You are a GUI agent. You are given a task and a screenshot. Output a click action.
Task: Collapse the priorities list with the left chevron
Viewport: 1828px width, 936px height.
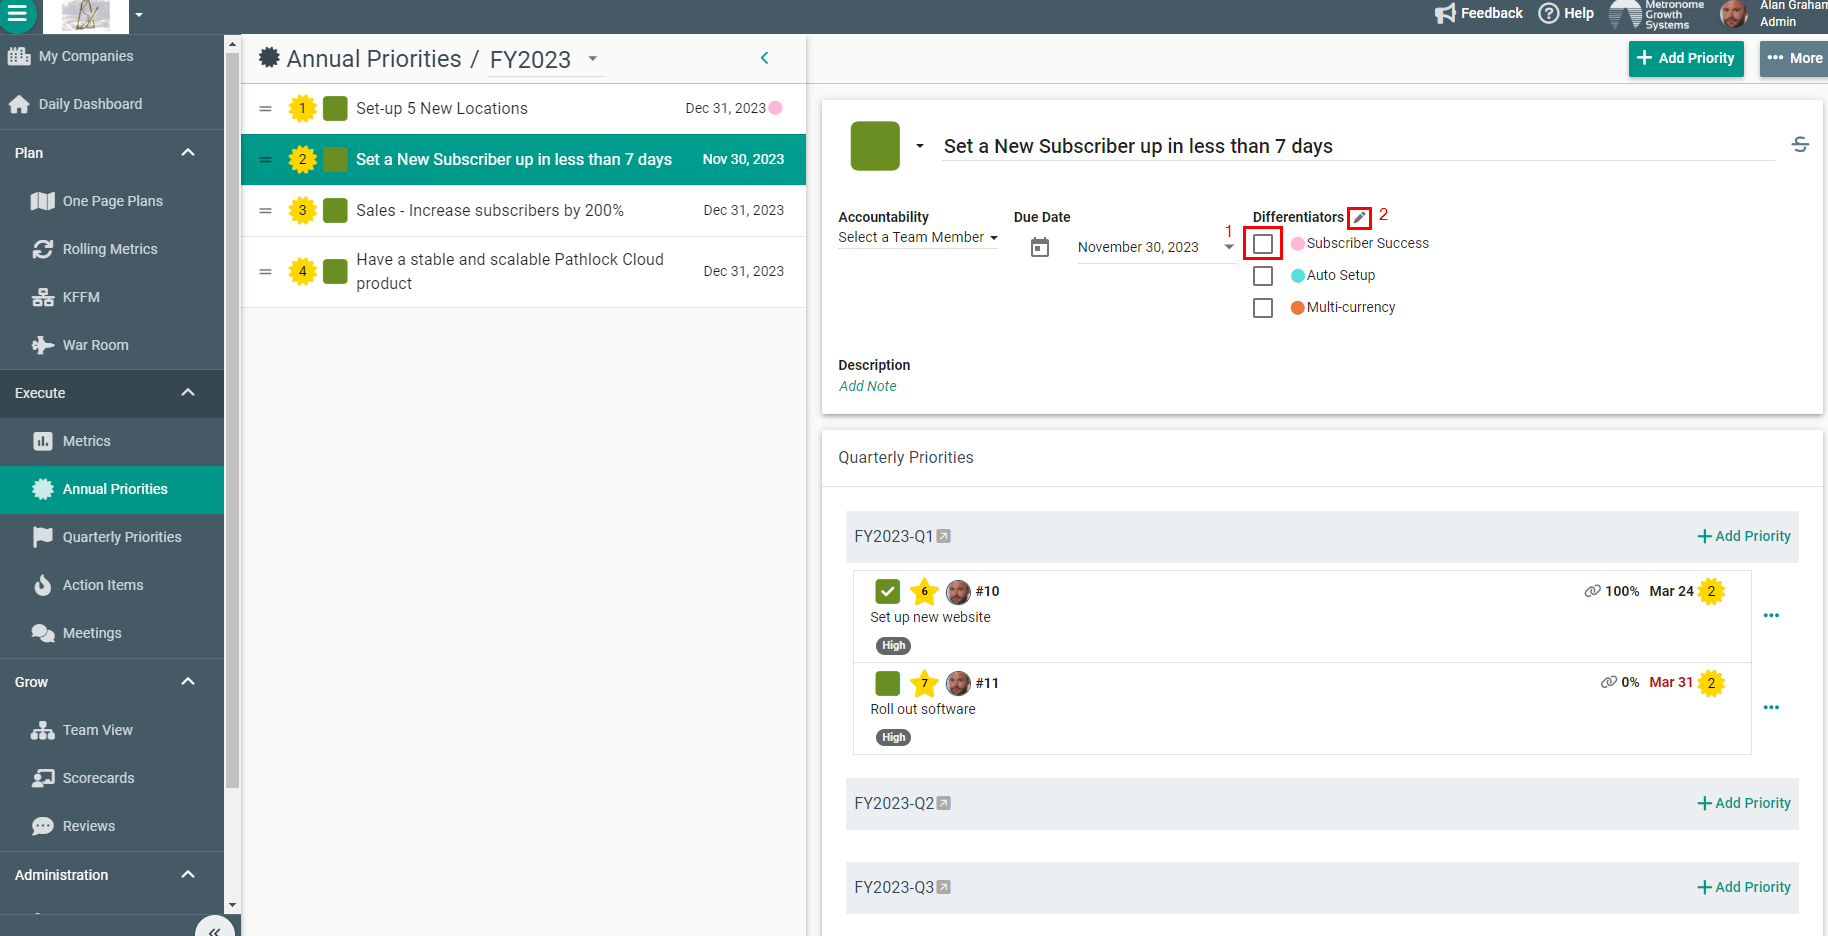point(765,58)
